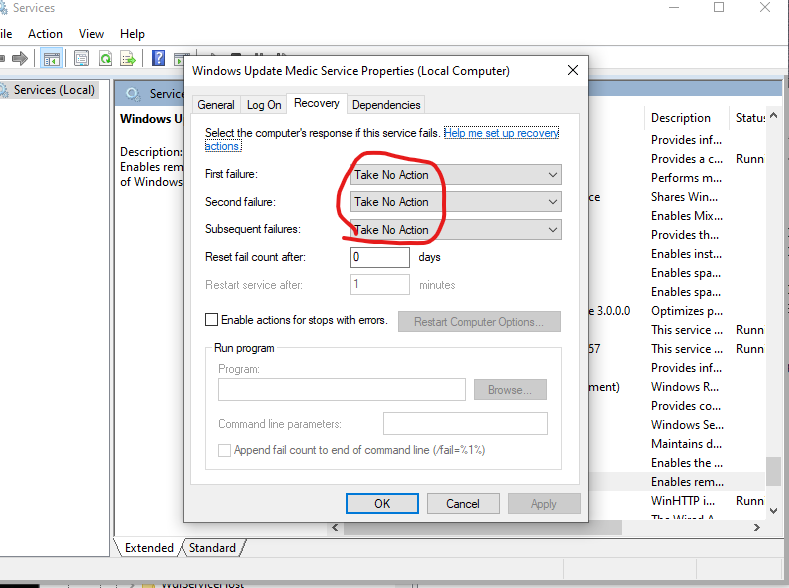Select the 'Windows Se...' description row
This screenshot has height=588, width=789.
pyautogui.click(x=687, y=425)
